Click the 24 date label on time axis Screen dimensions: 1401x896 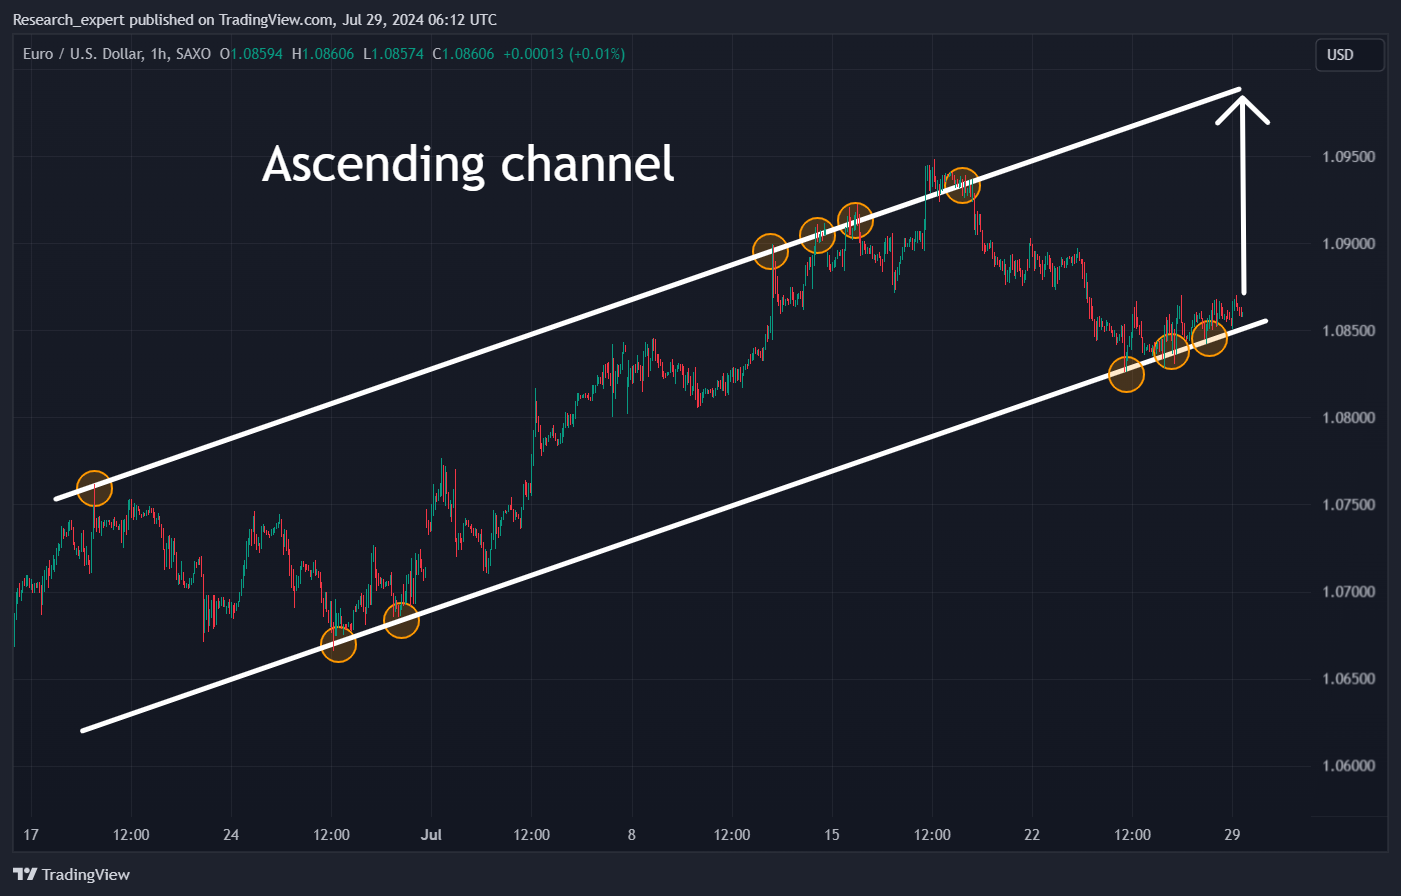pos(231,835)
